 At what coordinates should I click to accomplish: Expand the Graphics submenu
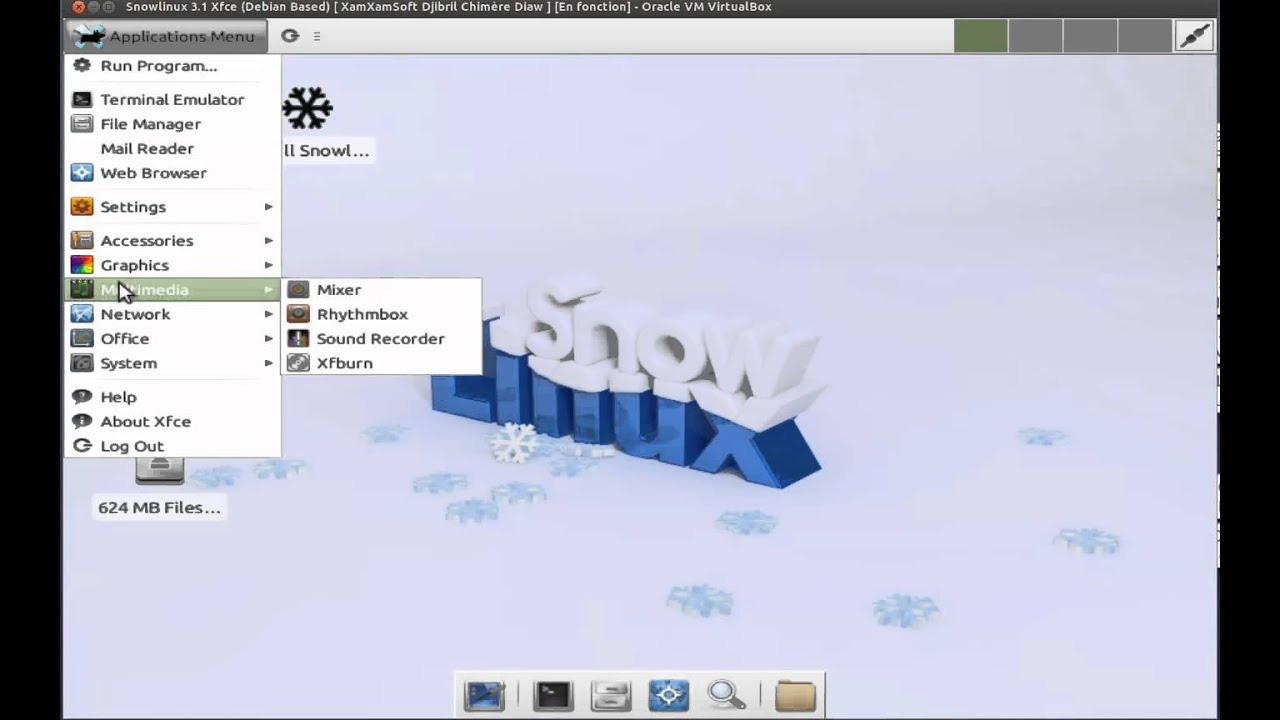(x=173, y=265)
